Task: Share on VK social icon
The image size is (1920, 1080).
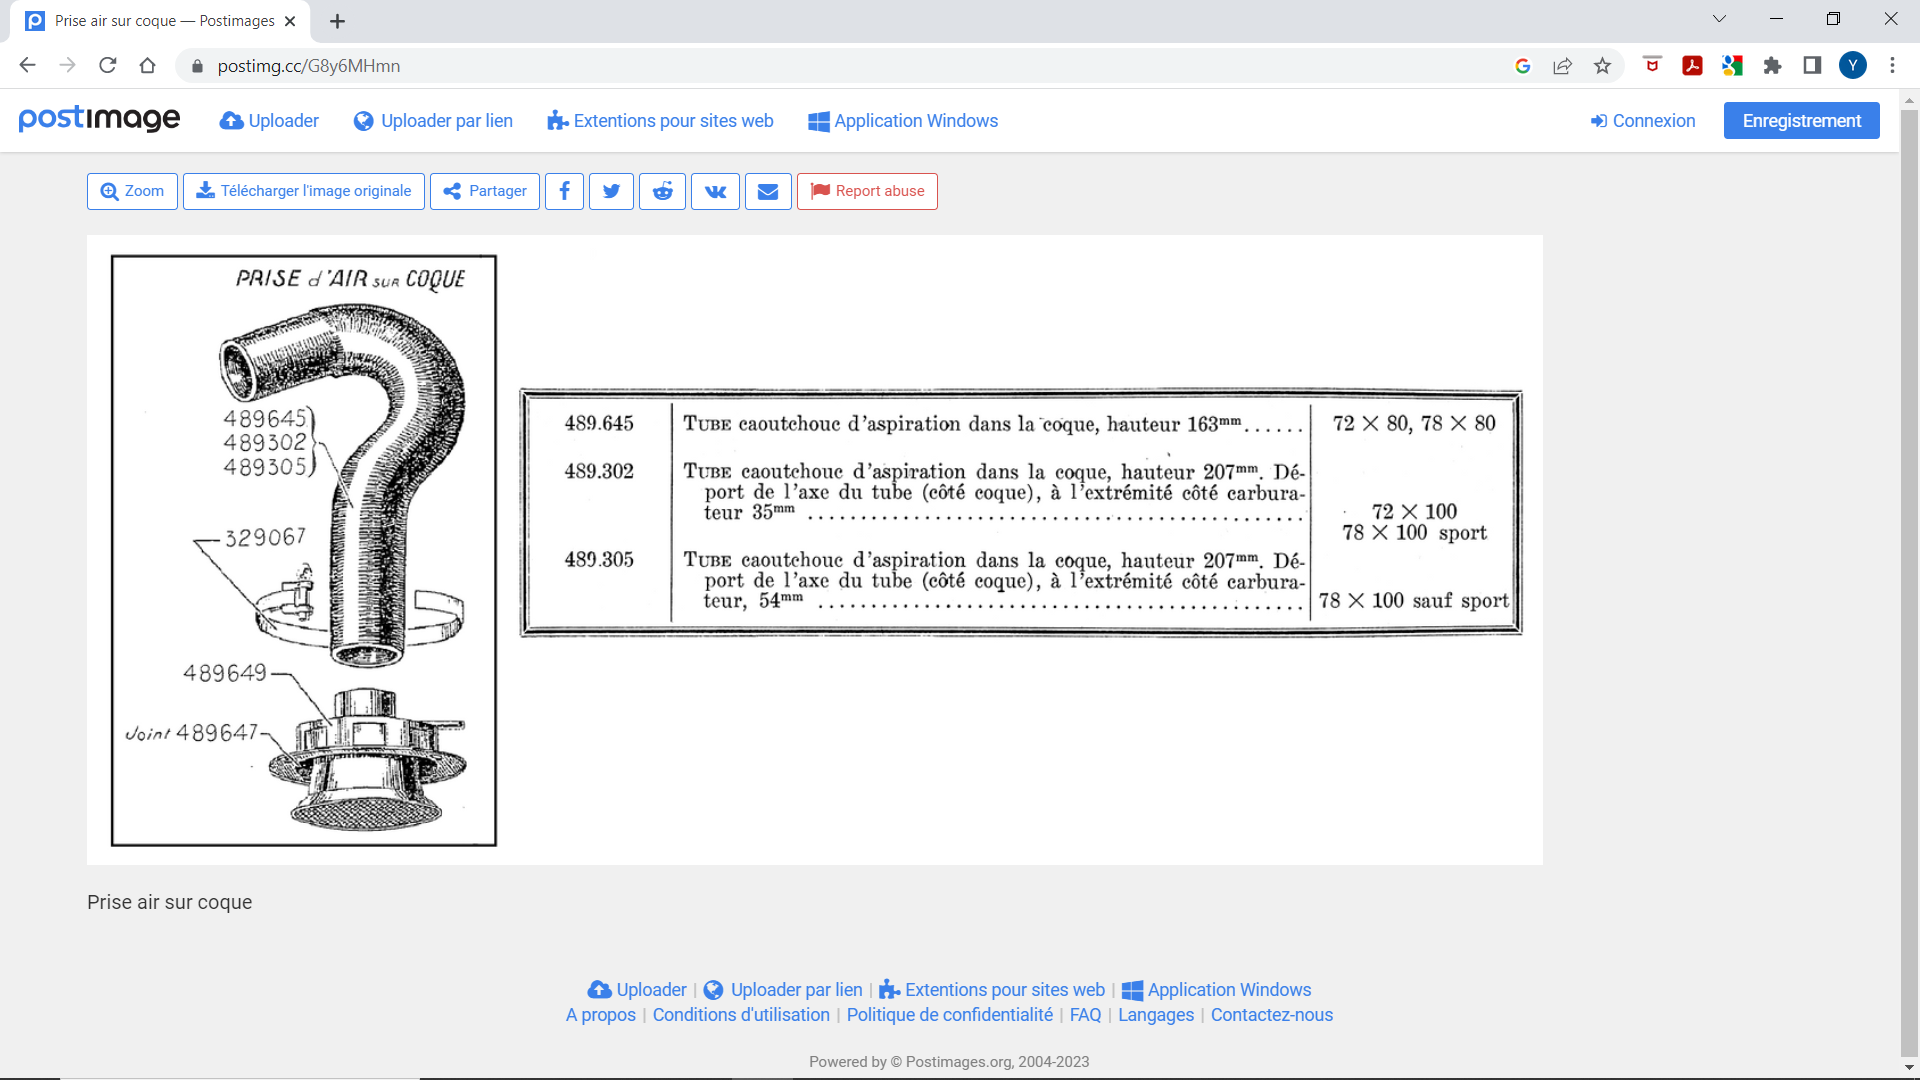Action: pos(715,191)
